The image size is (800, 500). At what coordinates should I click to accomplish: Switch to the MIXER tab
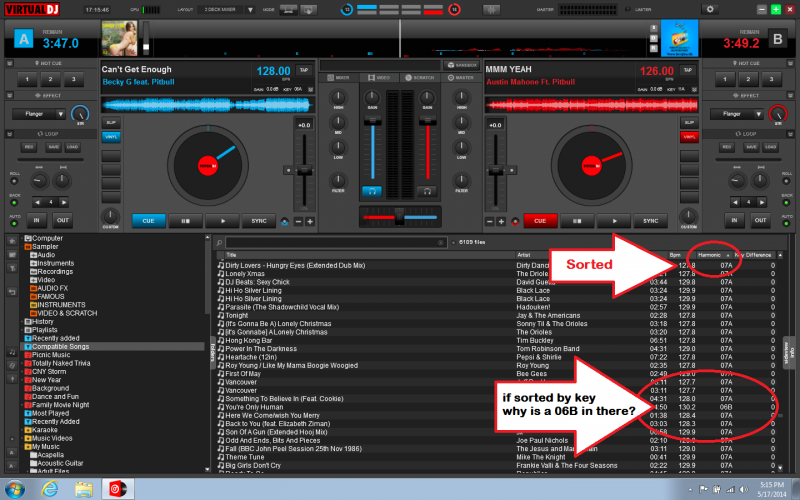tap(338, 78)
